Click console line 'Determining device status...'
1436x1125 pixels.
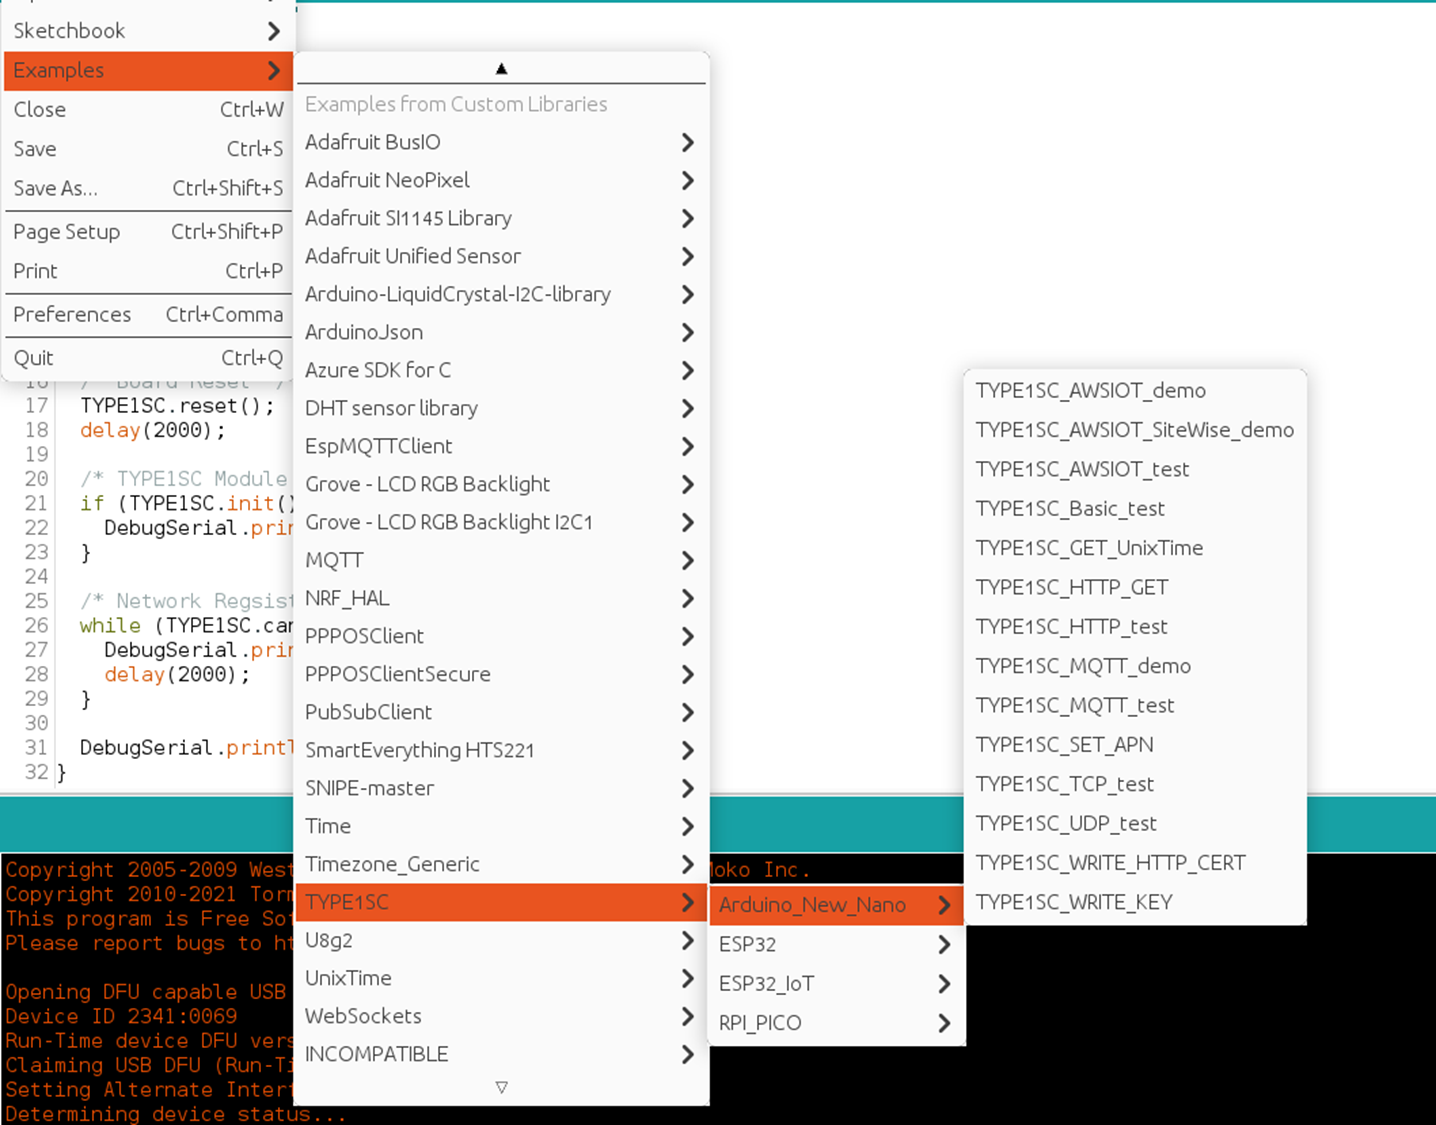[176, 1114]
